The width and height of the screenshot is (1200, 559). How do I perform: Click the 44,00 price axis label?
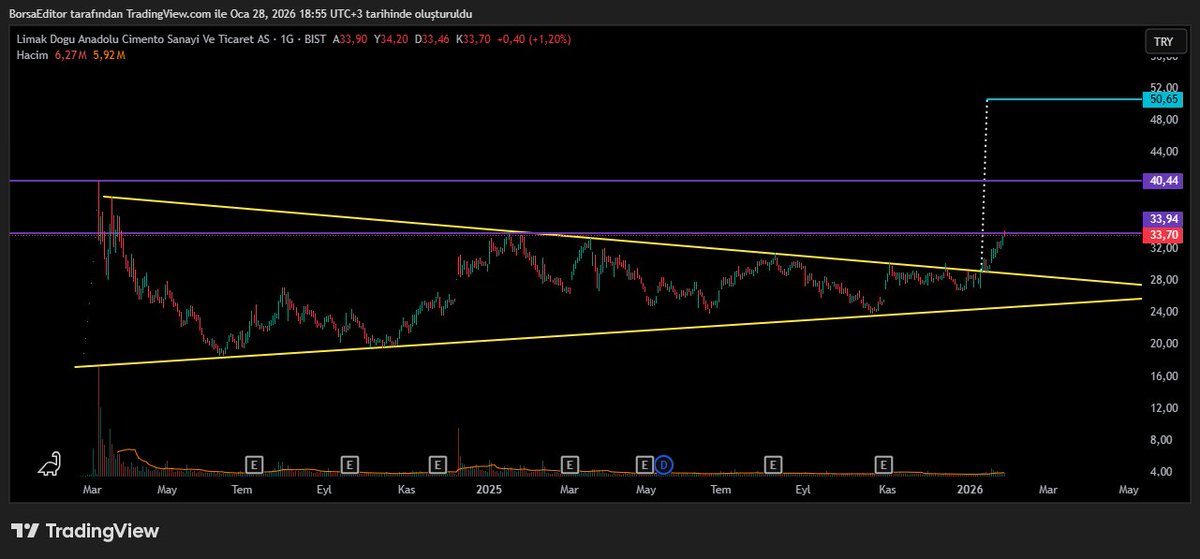point(1164,152)
